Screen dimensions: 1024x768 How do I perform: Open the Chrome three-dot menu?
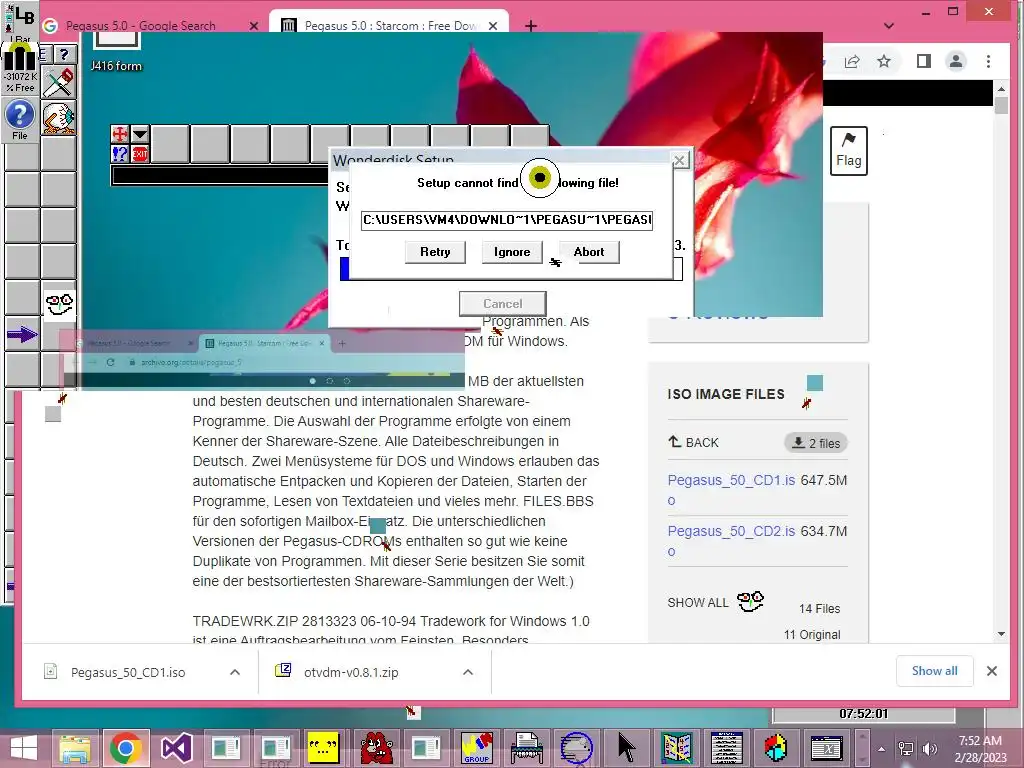click(x=988, y=61)
